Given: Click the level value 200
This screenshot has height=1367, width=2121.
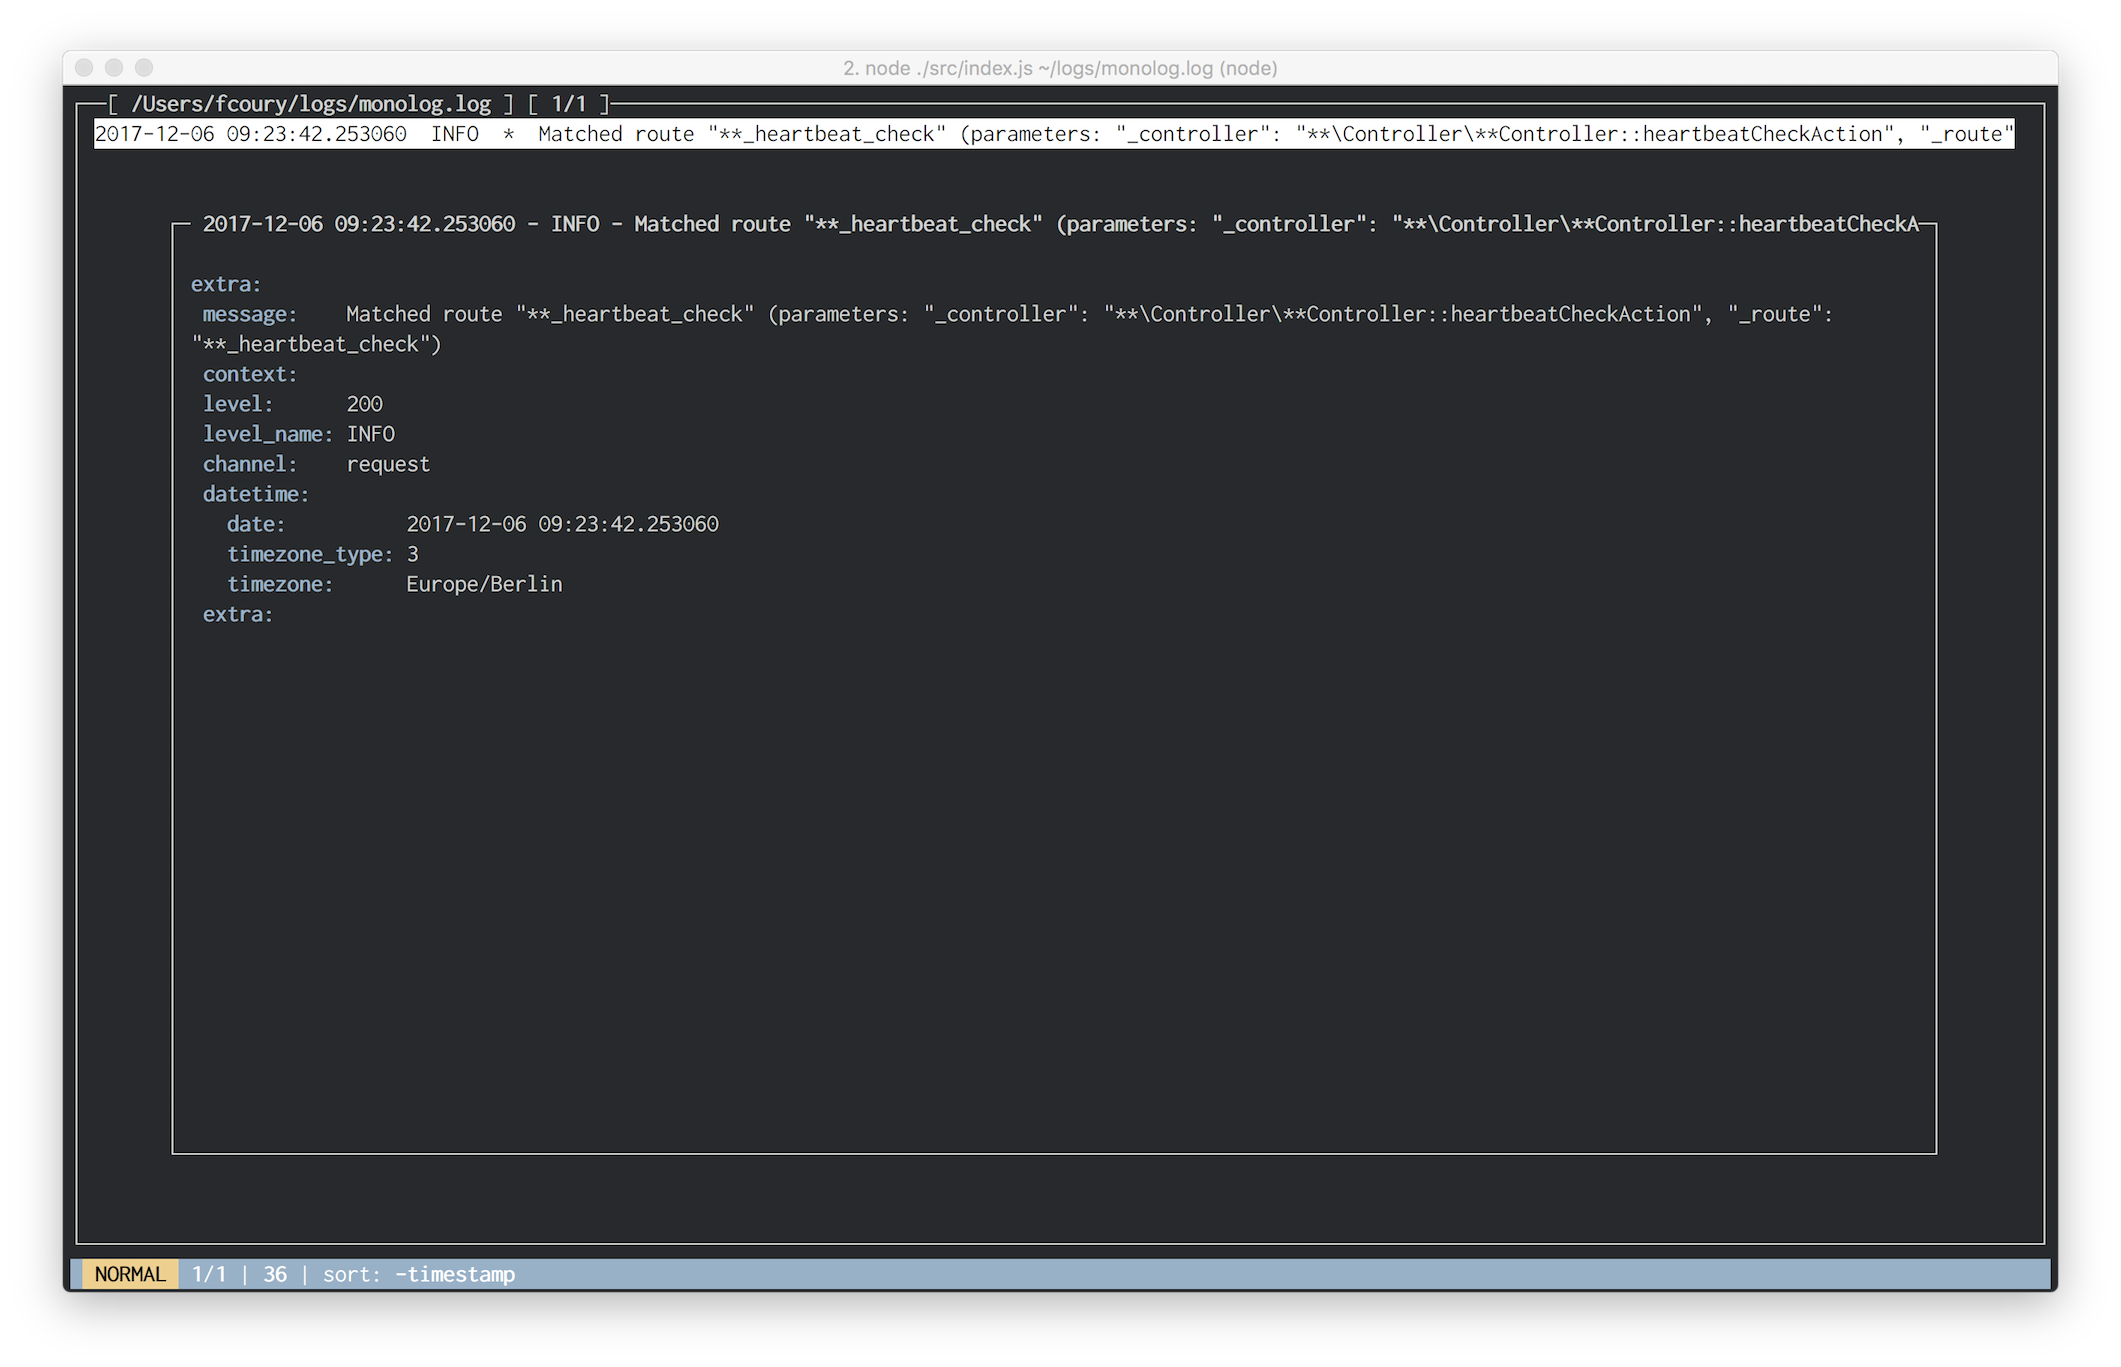Looking at the screenshot, I should point(364,404).
